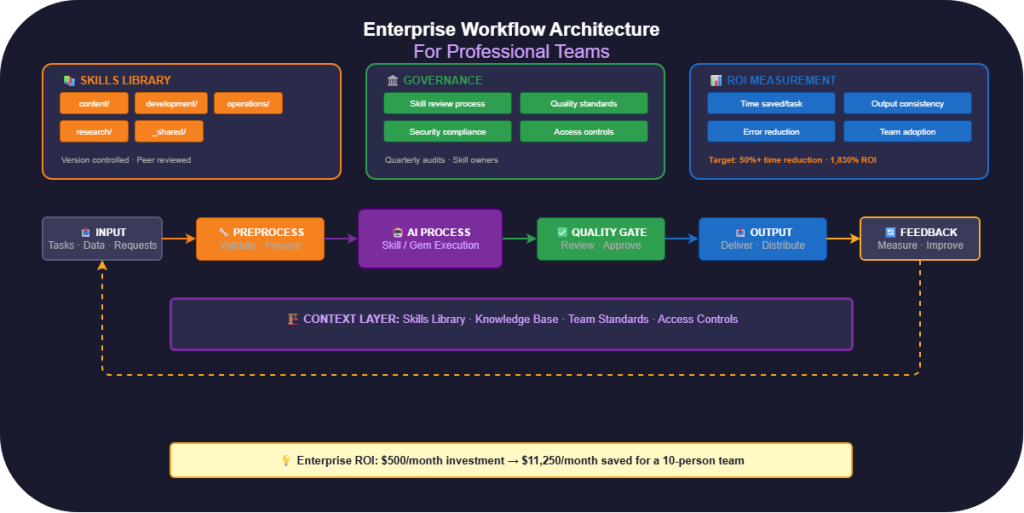
Task: Click 'Tasks · Data · Requests' text
Action: pos(103,245)
